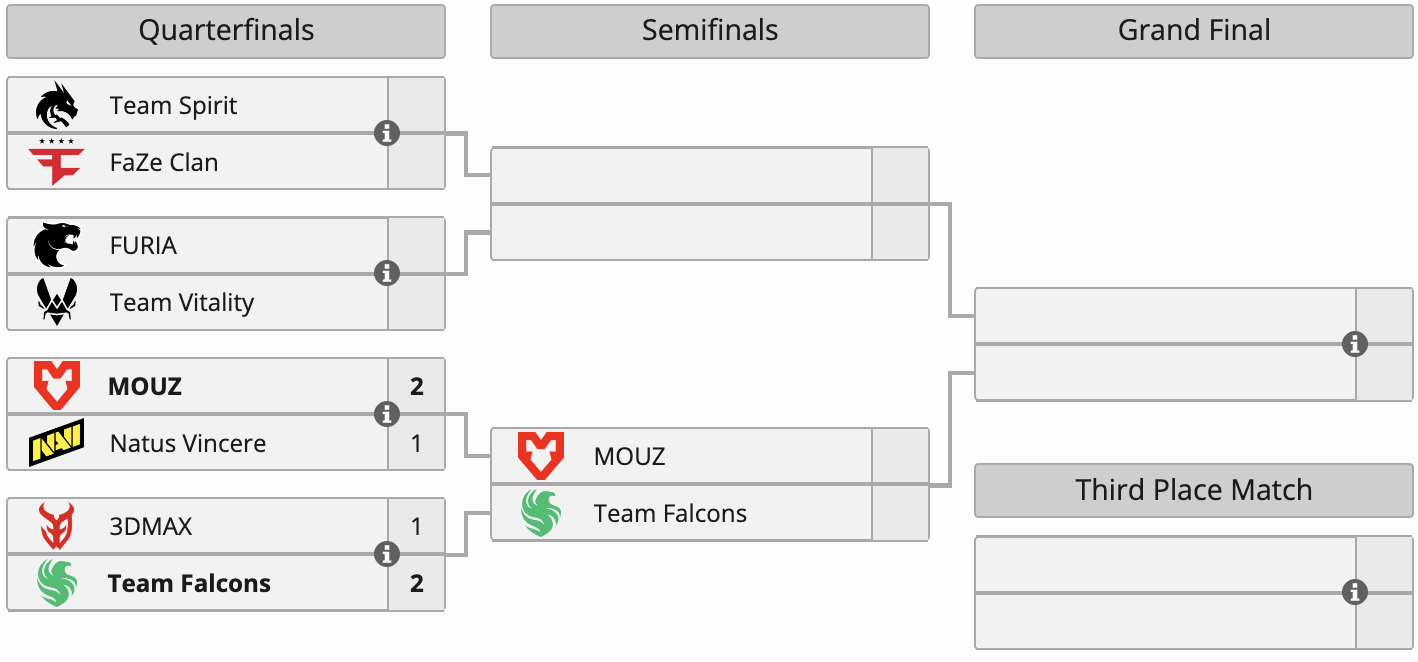1418x662 pixels.
Task: Click the MOUZ logo in quarterfinals
Action: coord(57,386)
